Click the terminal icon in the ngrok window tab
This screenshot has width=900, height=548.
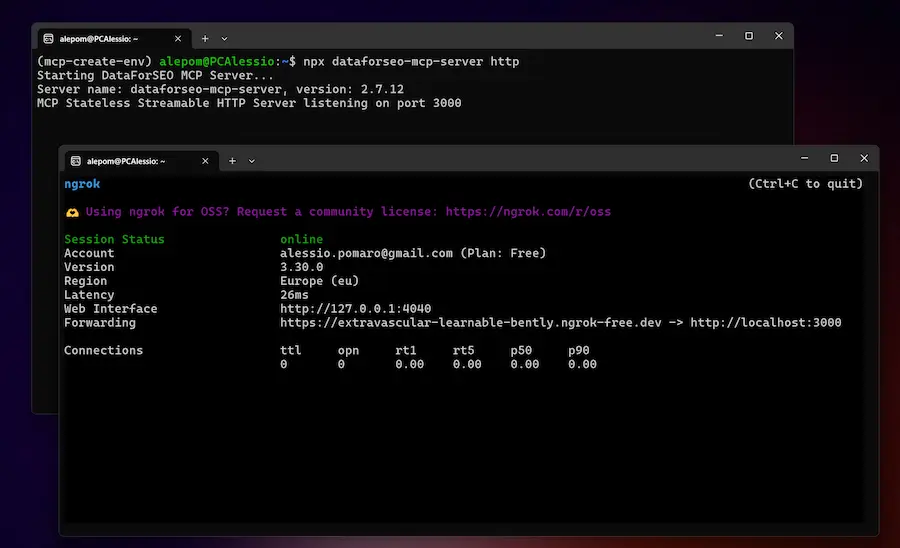point(75,160)
